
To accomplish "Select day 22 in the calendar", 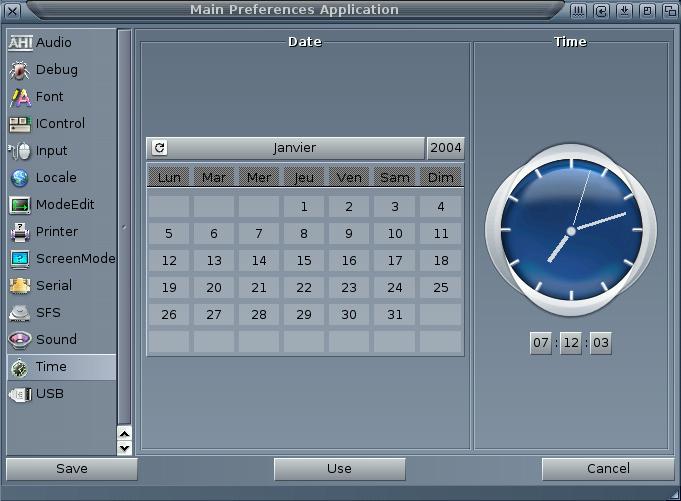I will 304,287.
